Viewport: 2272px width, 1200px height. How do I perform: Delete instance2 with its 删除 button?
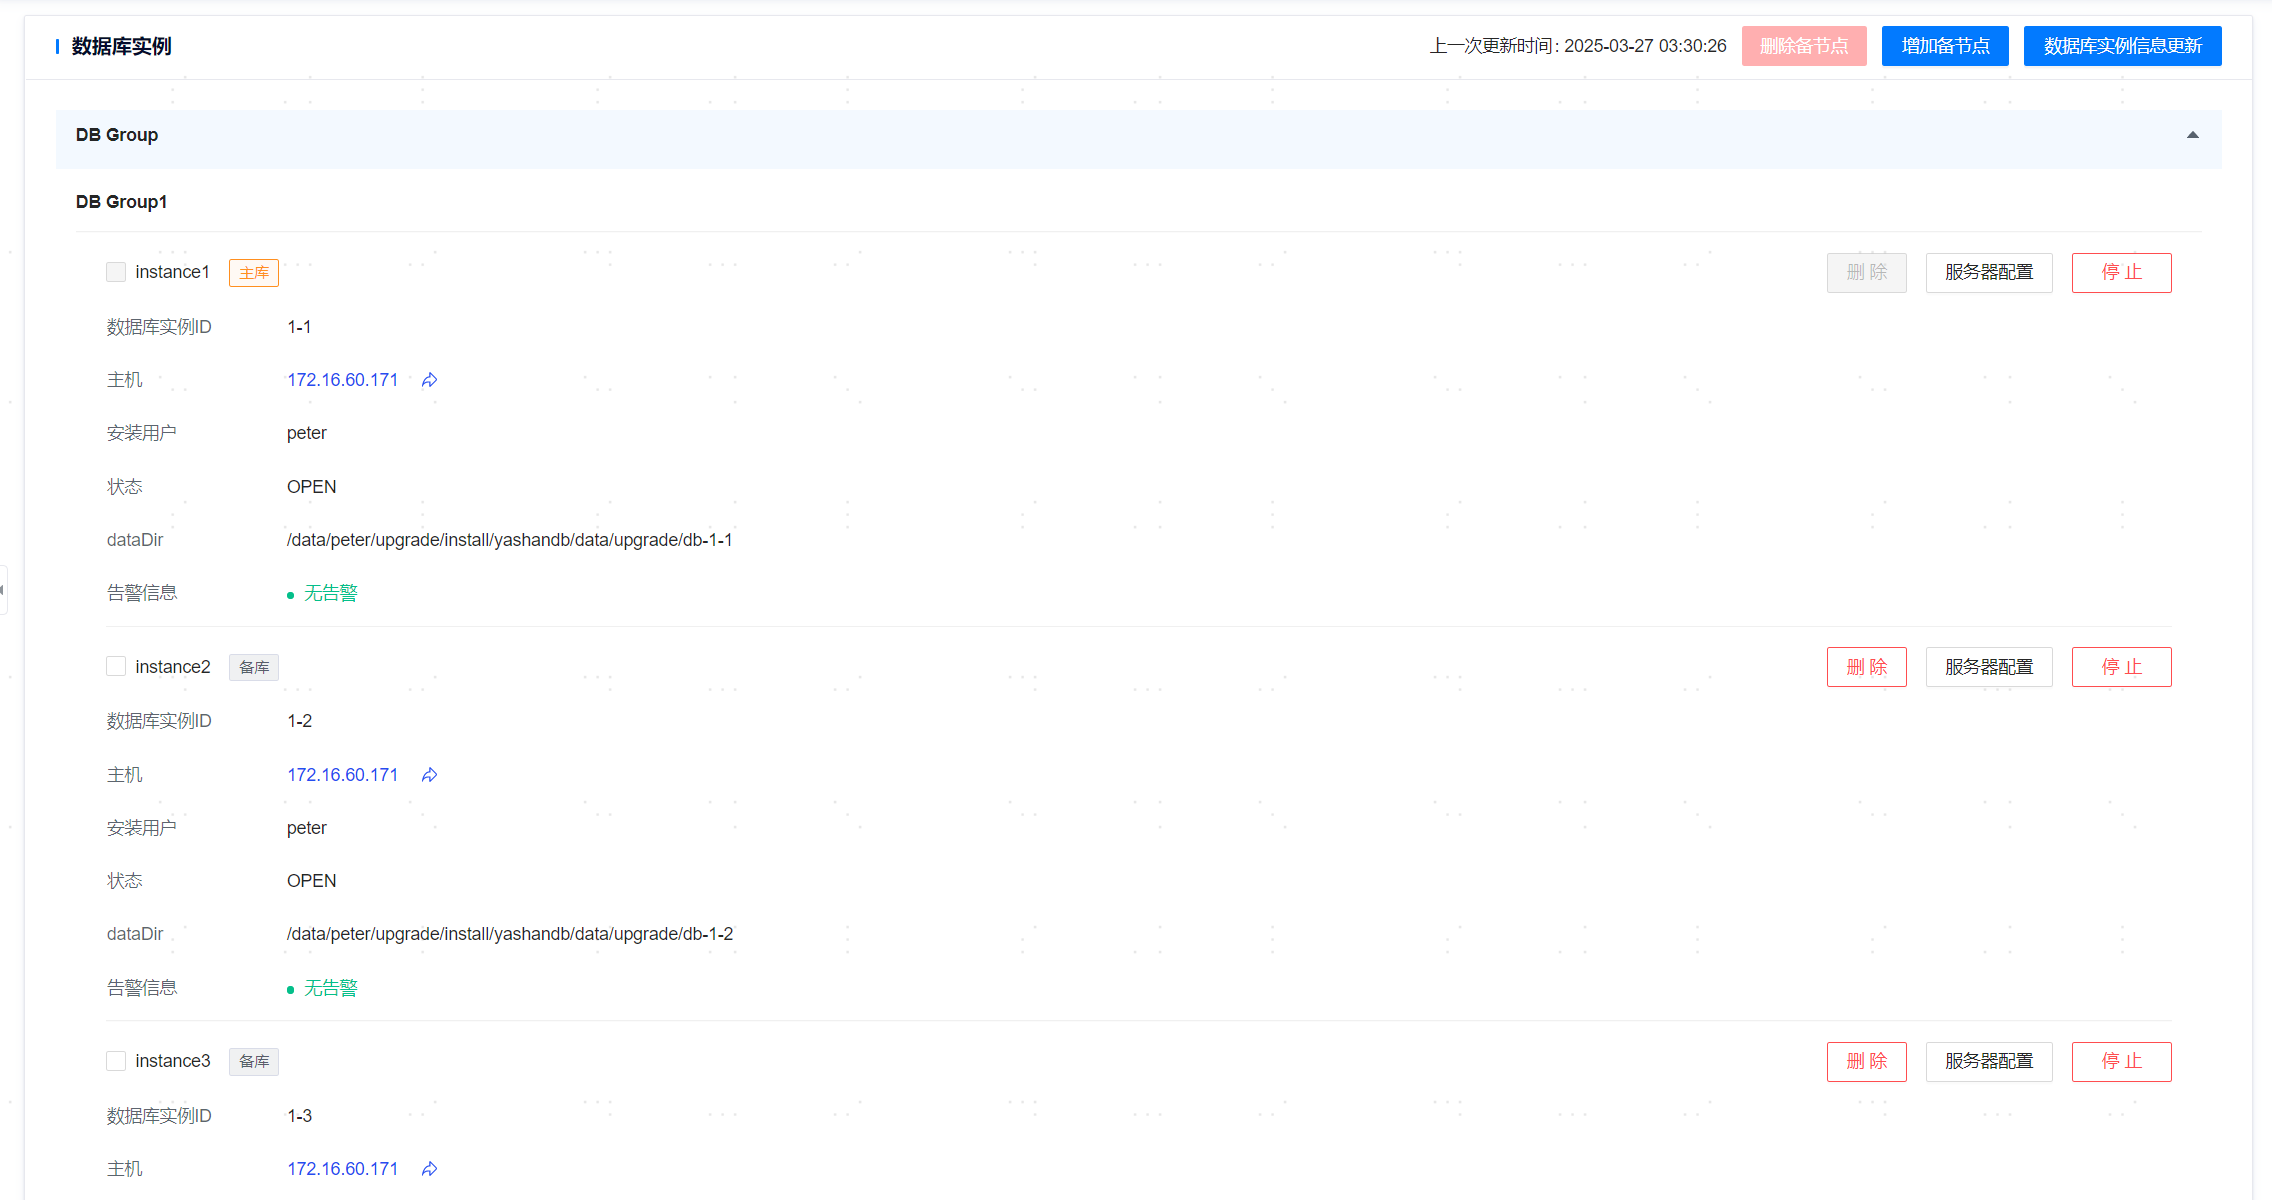tap(1866, 667)
